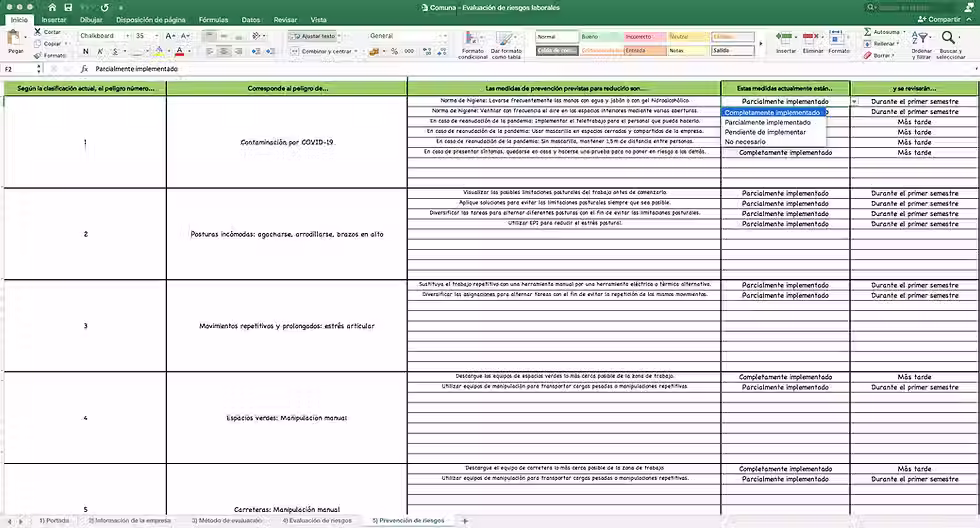Open Formato condicional
This screenshot has height=528, width=980.
472,45
